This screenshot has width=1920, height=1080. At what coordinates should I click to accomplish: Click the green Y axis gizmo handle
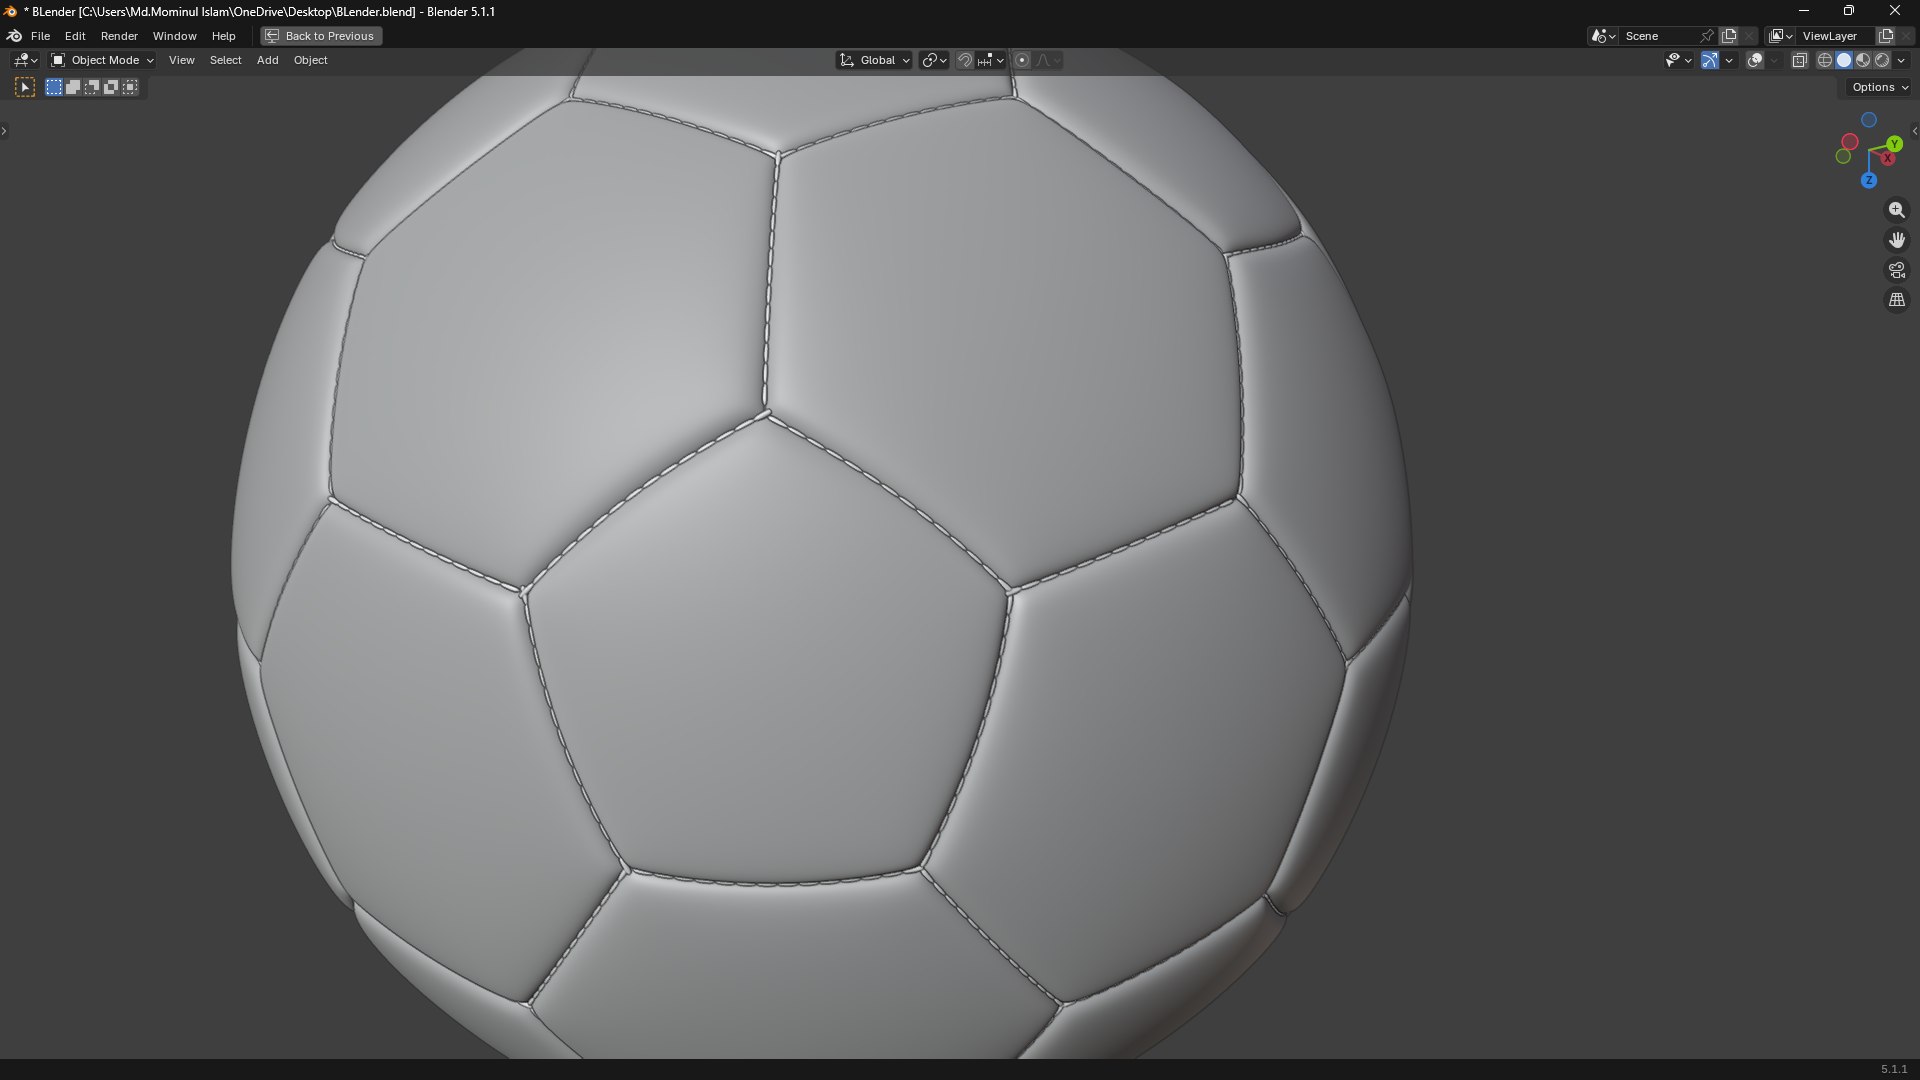click(x=1894, y=145)
